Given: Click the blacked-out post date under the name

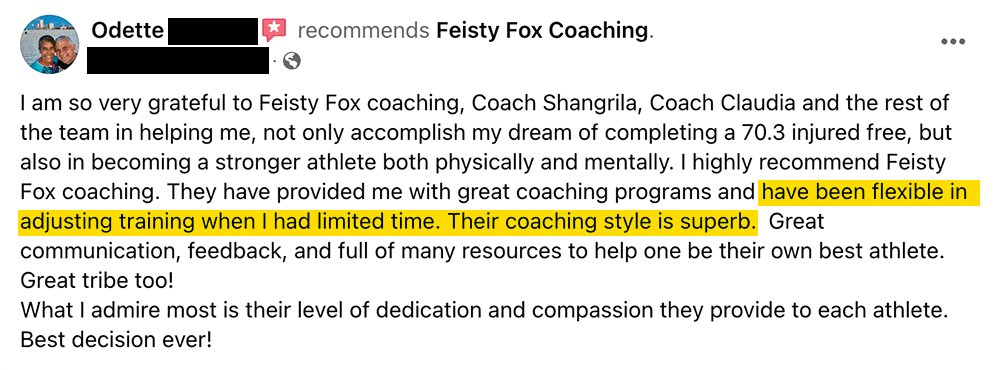Looking at the screenshot, I should (x=178, y=61).
